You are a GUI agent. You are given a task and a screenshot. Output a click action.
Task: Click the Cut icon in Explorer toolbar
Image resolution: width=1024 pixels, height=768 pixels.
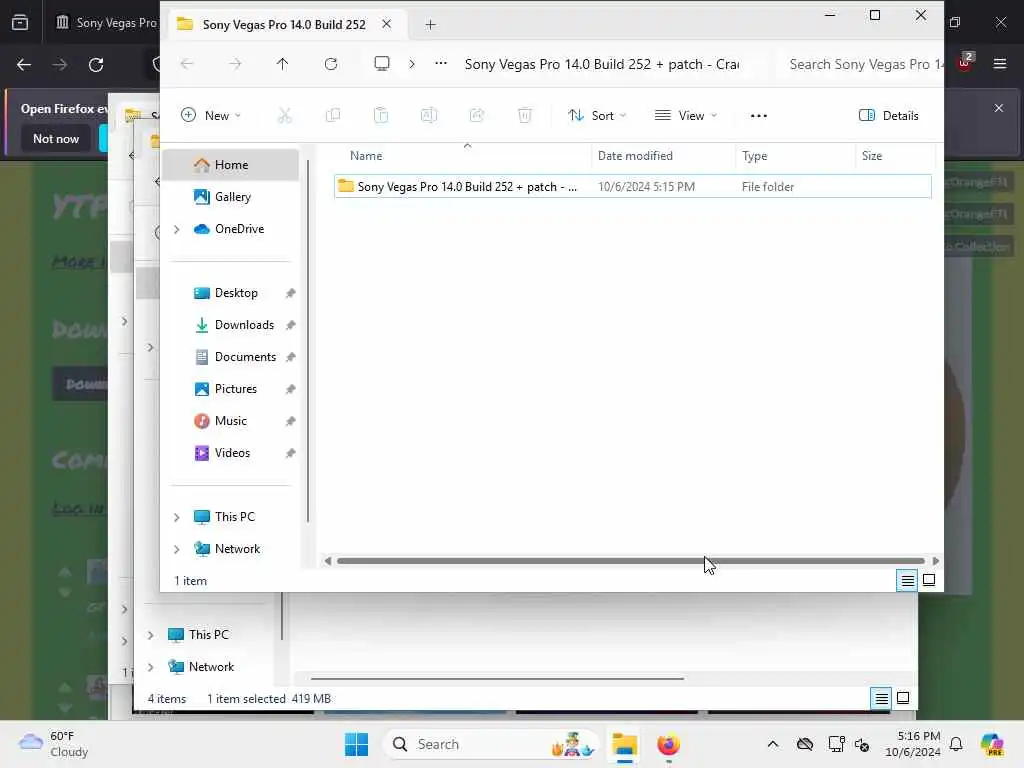click(x=284, y=116)
